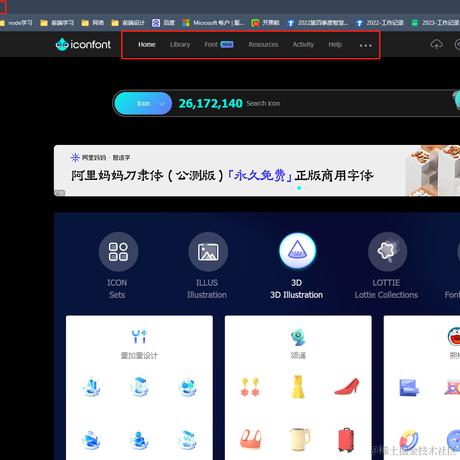This screenshot has width=460, height=460.
Task: Open the node学习 bookmark folder
Action: (16, 23)
